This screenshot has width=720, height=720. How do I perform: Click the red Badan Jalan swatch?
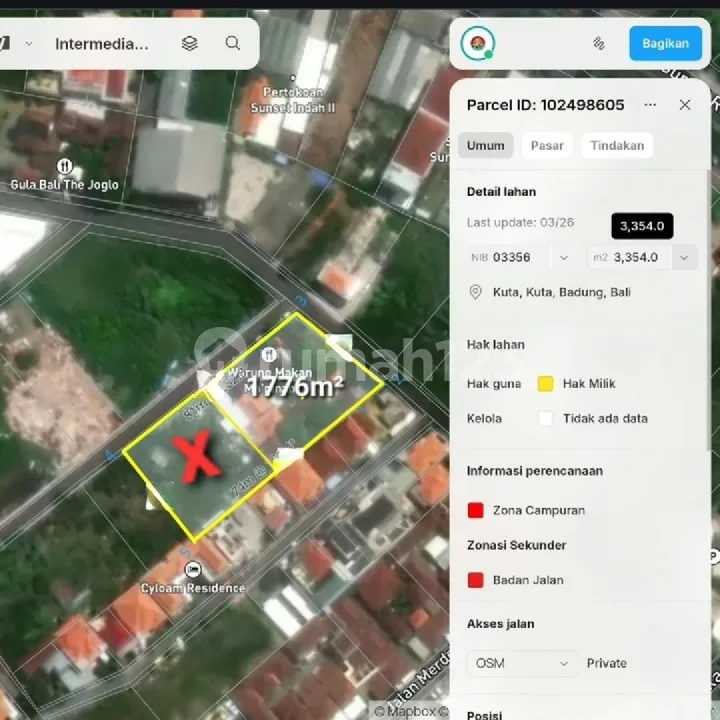click(x=475, y=580)
